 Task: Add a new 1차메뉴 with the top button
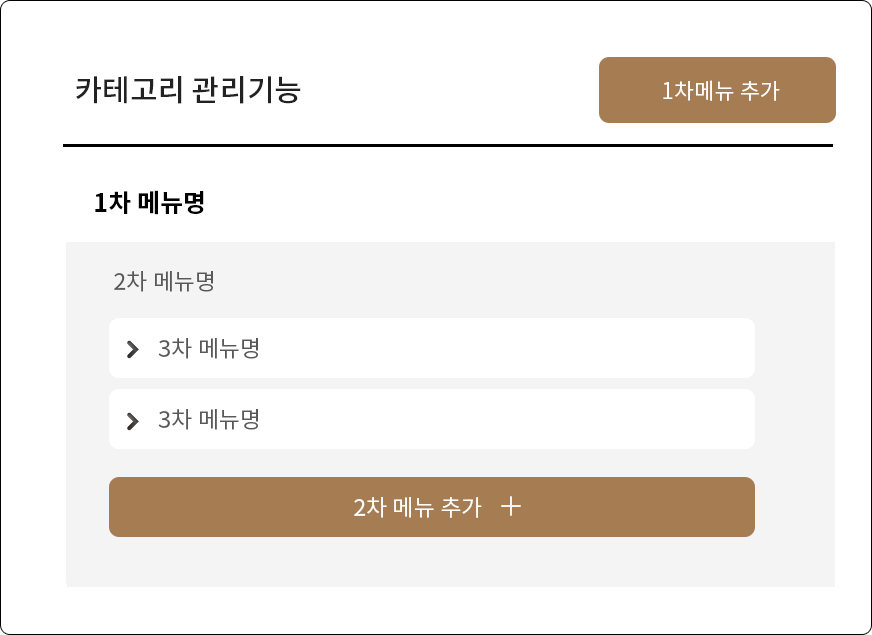(x=717, y=90)
